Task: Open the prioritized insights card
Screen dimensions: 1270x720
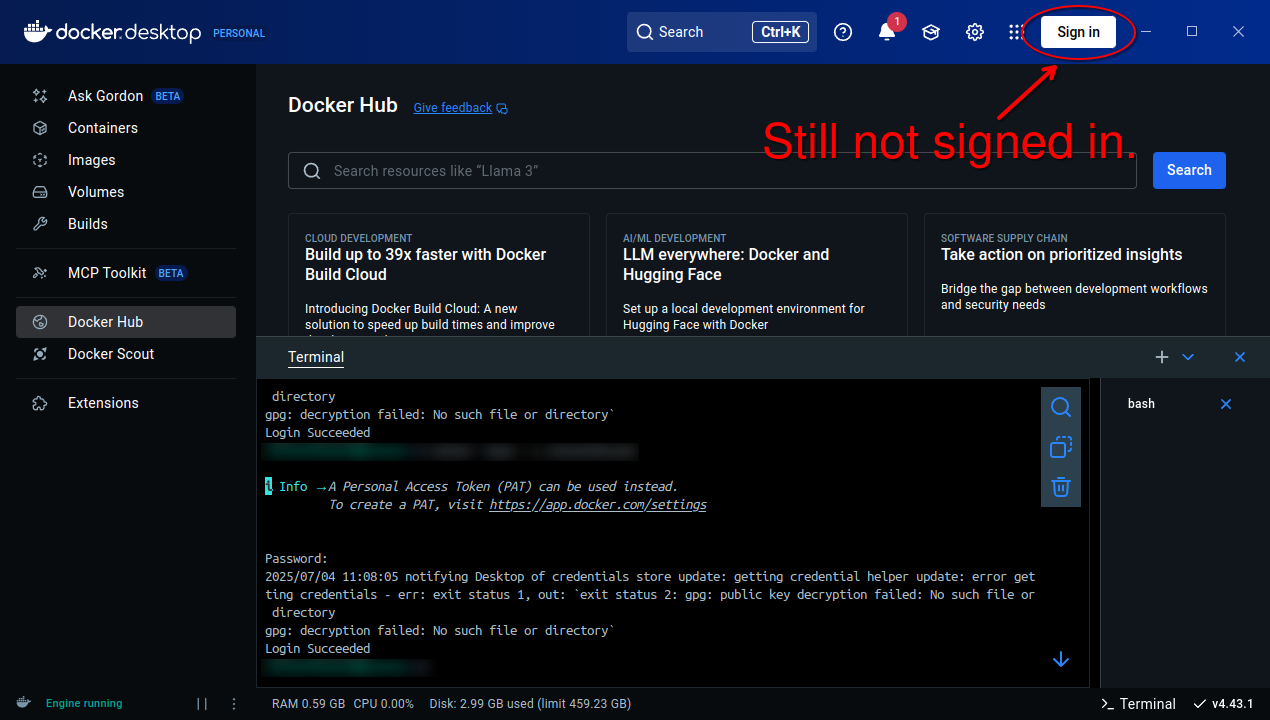Action: click(1075, 274)
